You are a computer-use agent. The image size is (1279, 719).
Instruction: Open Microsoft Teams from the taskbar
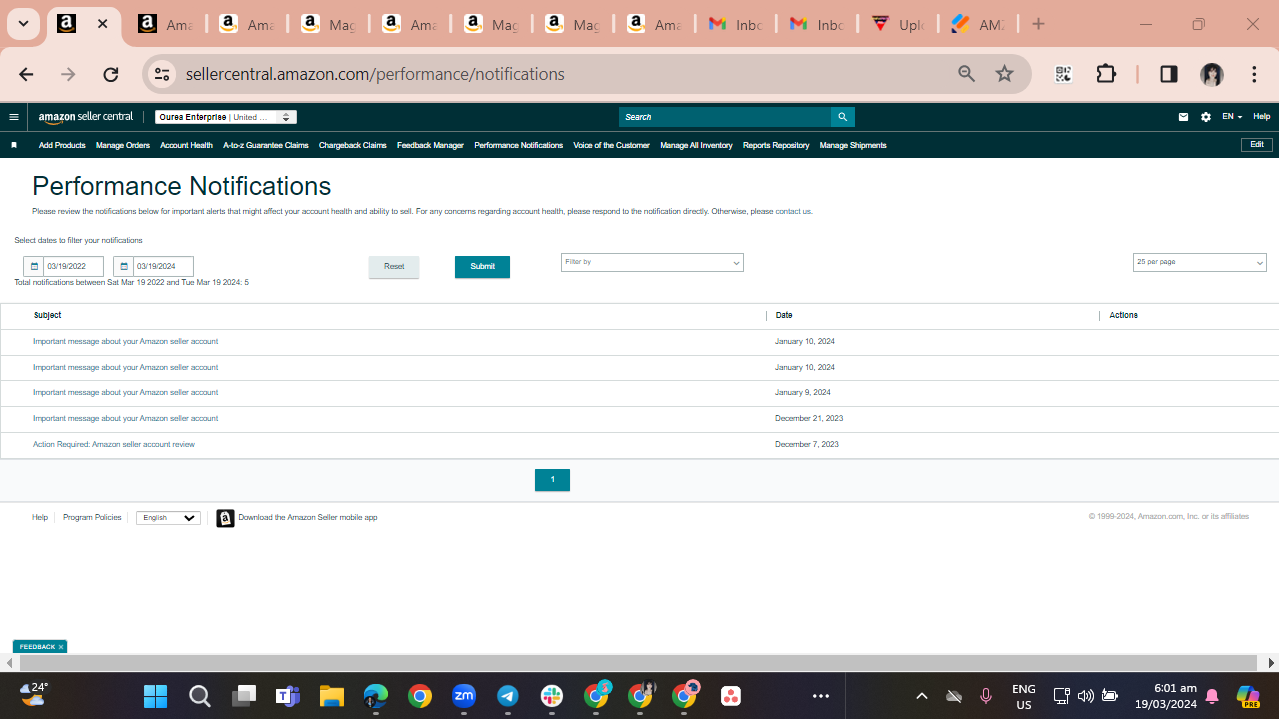pos(288,696)
